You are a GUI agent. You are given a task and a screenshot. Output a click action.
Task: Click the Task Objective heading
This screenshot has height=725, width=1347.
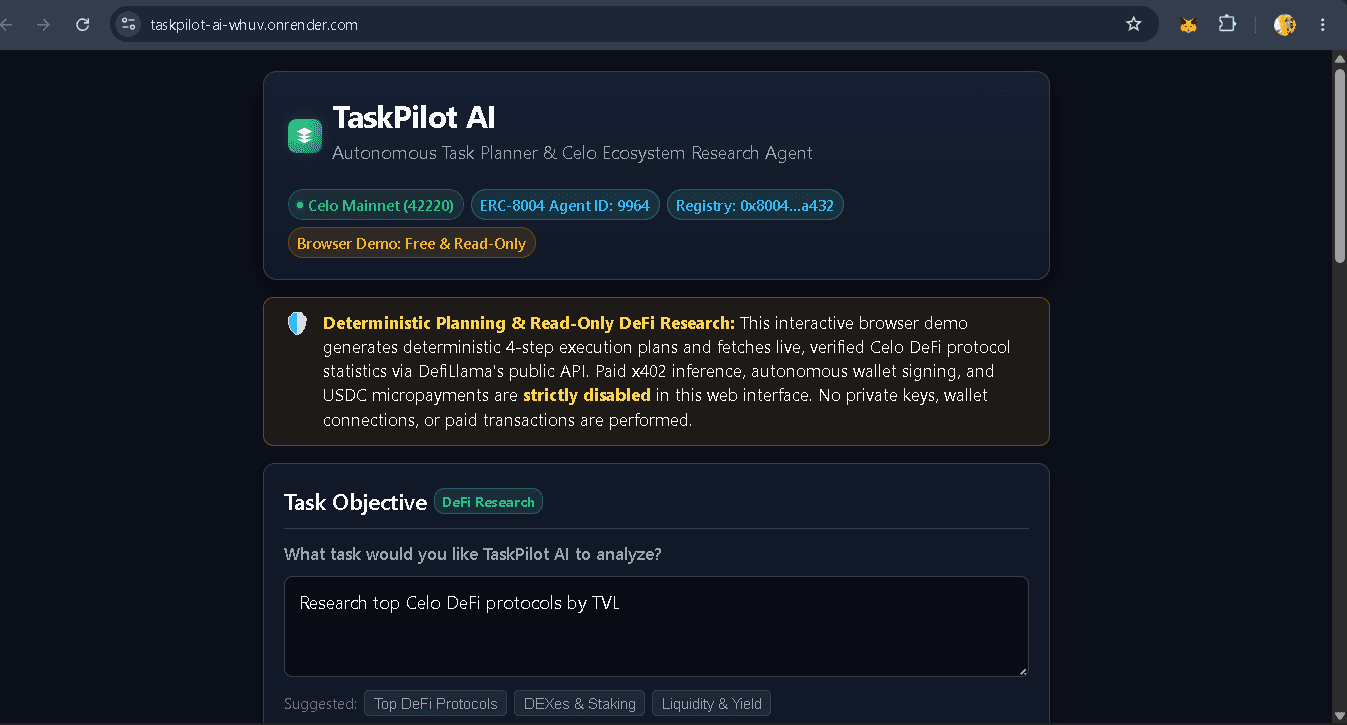pyautogui.click(x=356, y=502)
